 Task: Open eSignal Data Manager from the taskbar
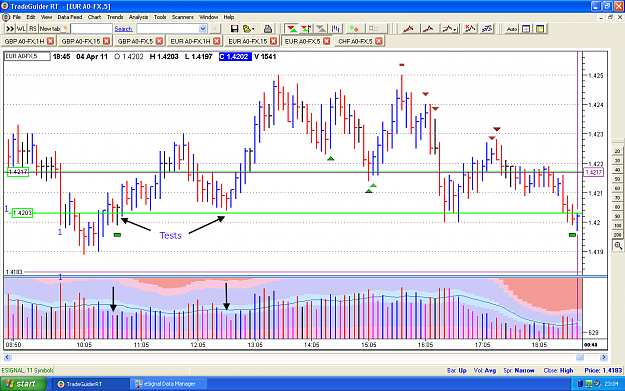pyautogui.click(x=169, y=384)
